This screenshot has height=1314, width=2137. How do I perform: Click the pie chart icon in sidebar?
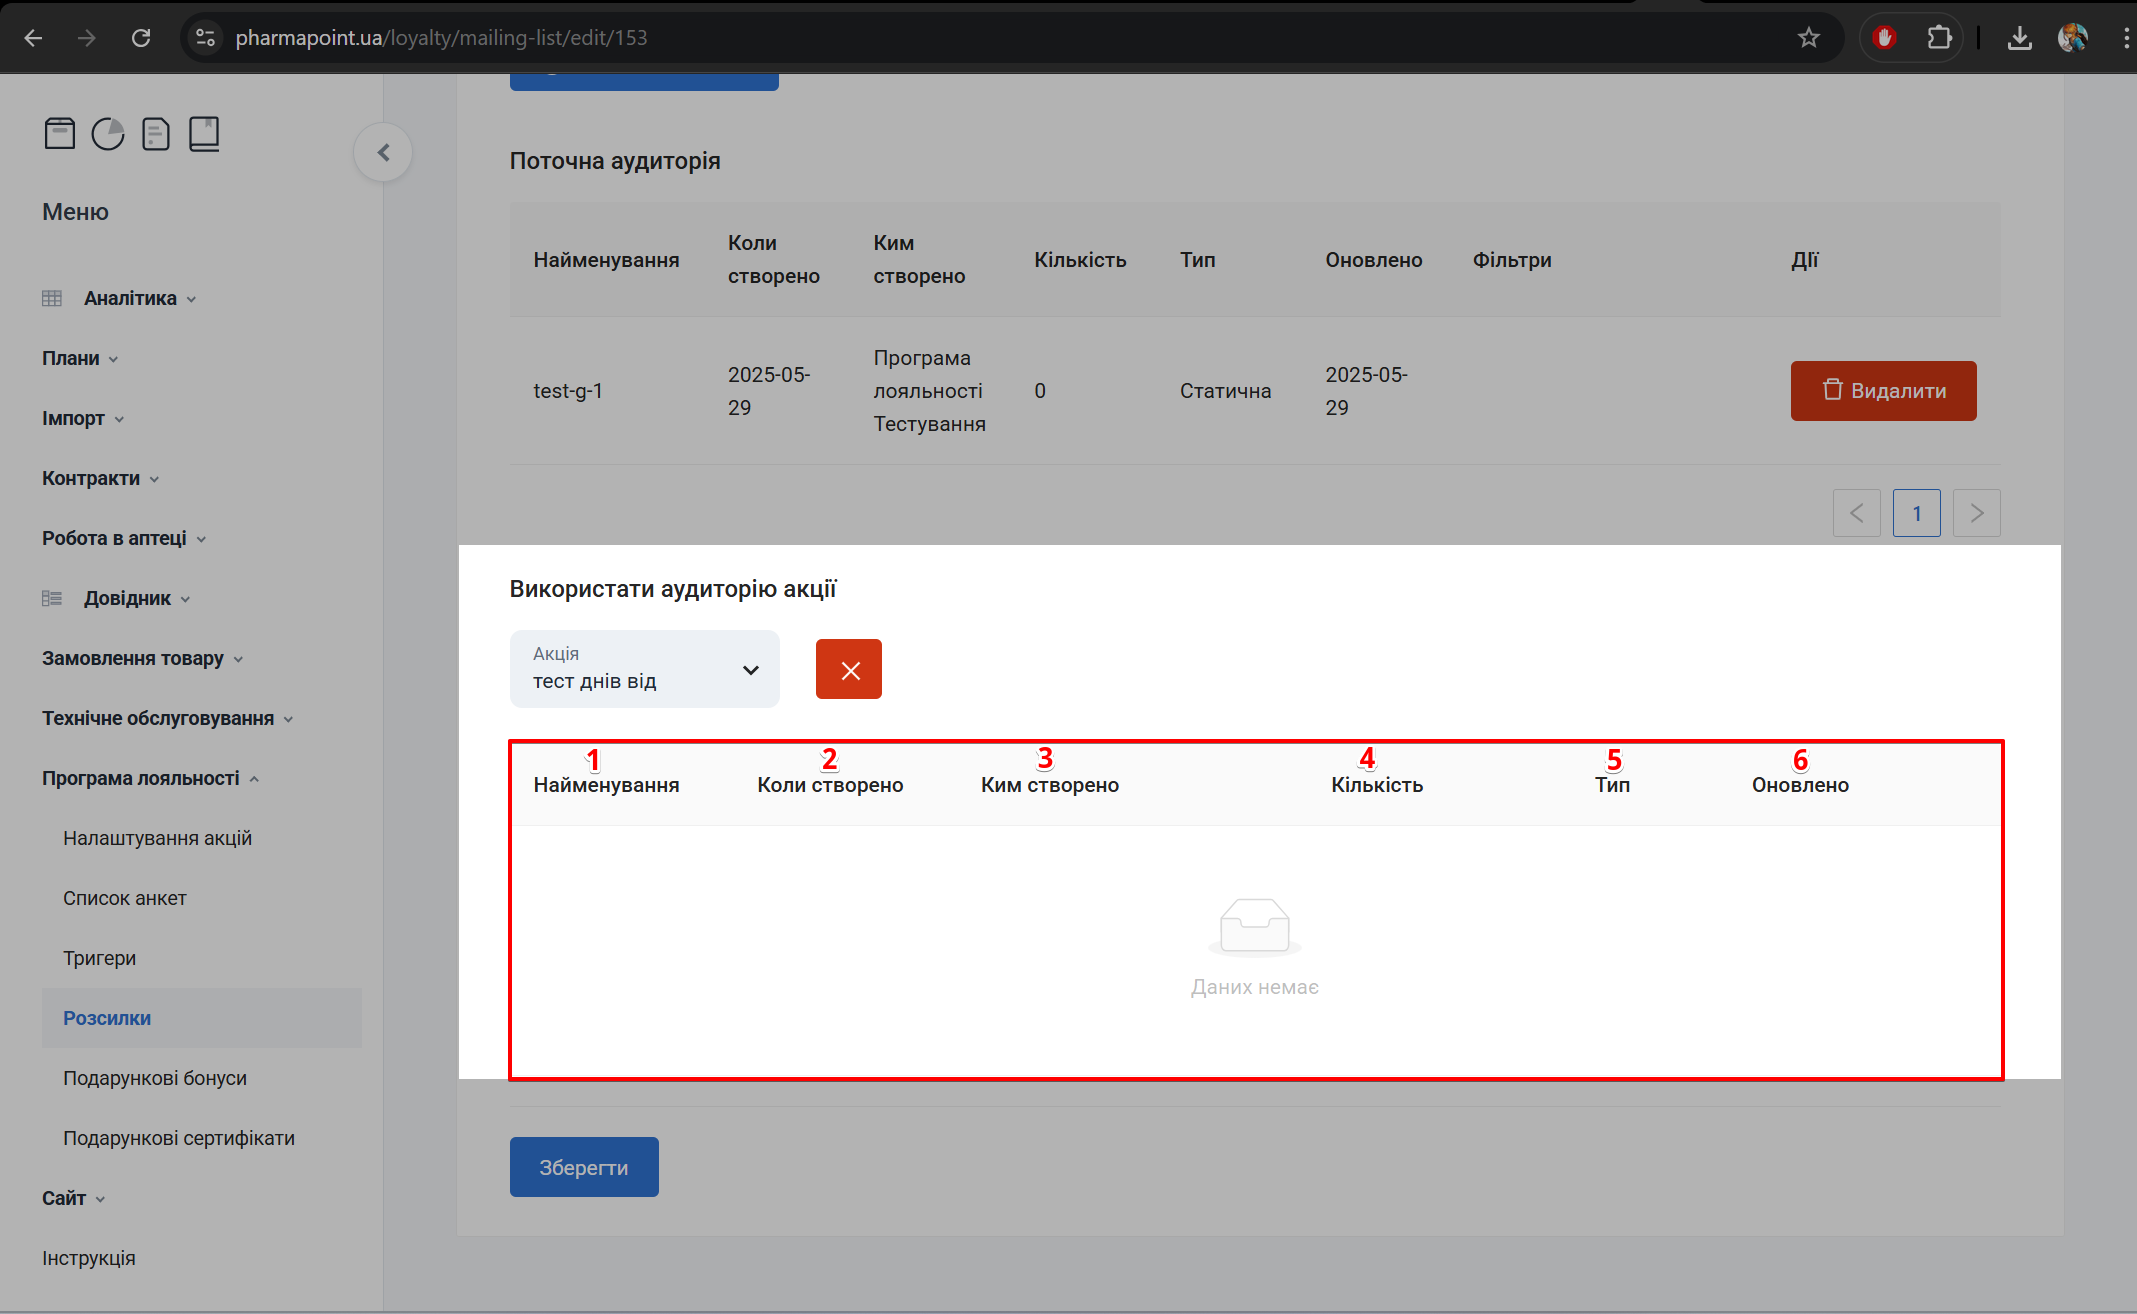(x=108, y=133)
